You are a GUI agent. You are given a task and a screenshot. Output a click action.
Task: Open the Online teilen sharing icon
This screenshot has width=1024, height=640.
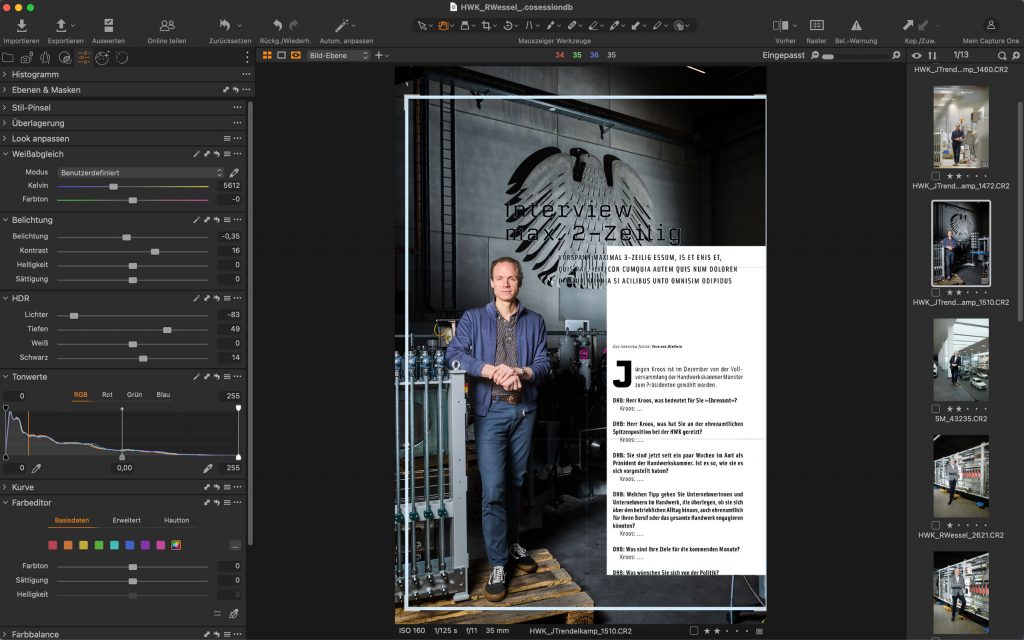tap(167, 25)
